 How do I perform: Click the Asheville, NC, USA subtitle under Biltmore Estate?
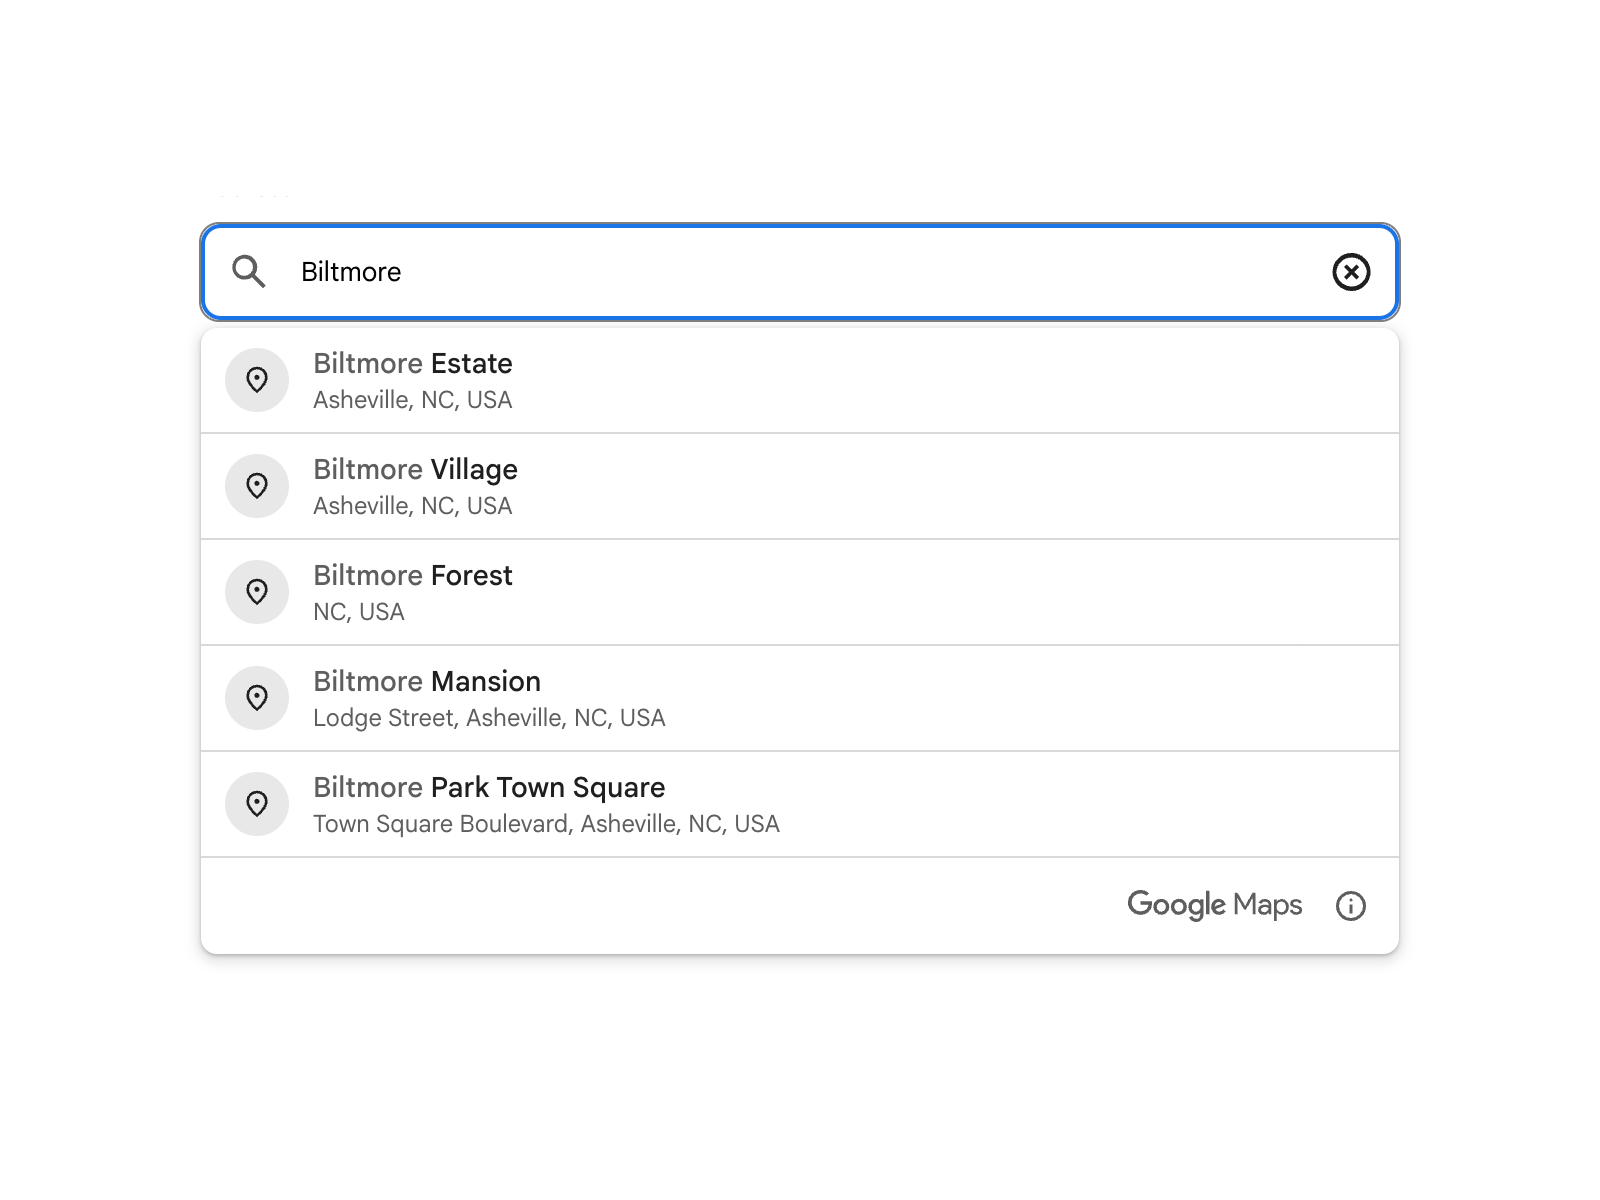(x=413, y=399)
